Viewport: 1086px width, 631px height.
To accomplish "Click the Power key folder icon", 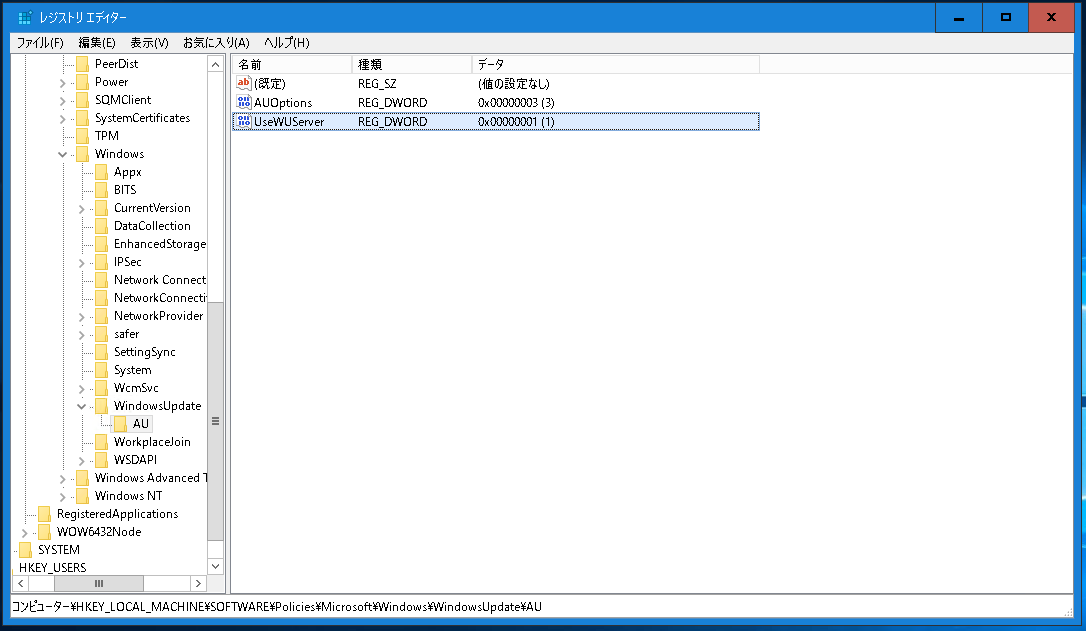I will pyautogui.click(x=82, y=81).
